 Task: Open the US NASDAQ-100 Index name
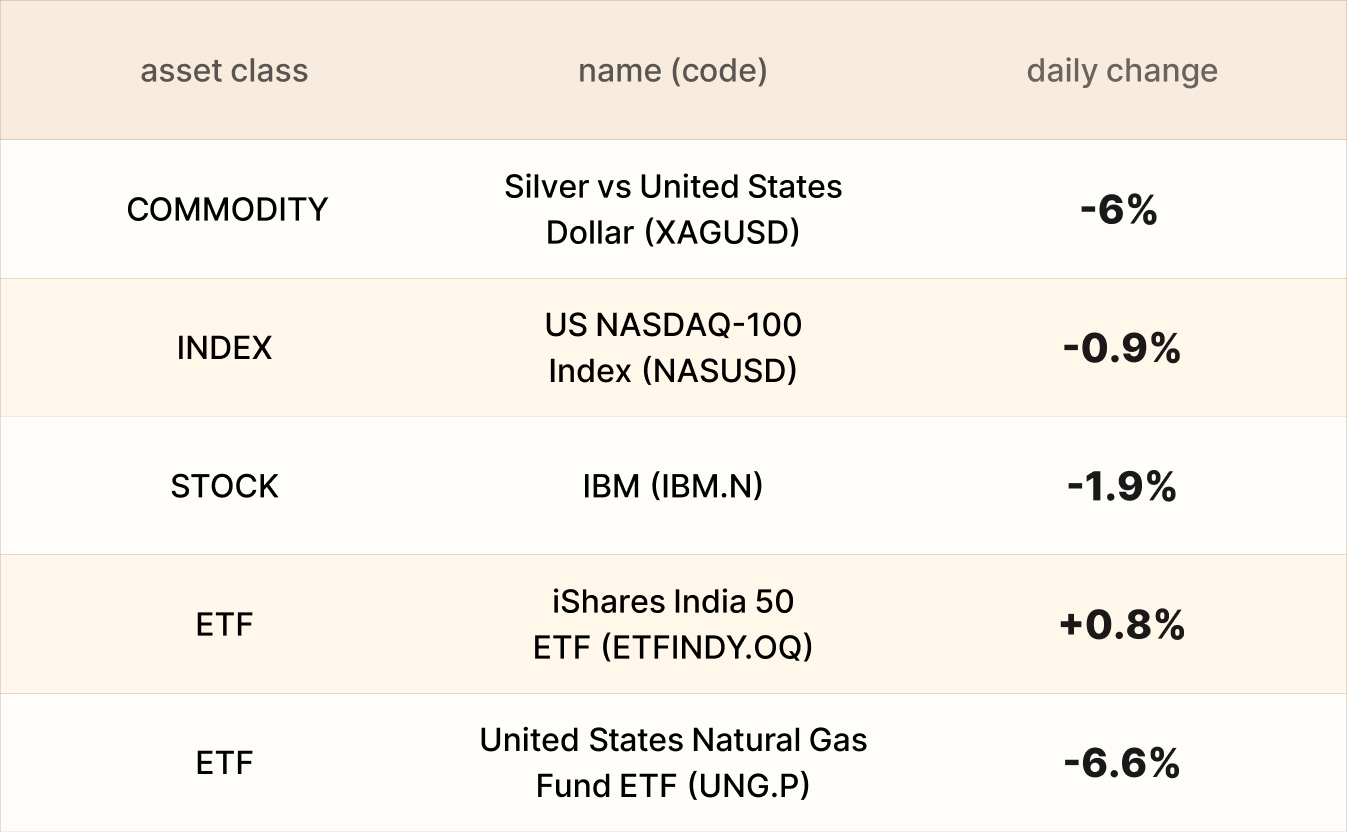[673, 347]
